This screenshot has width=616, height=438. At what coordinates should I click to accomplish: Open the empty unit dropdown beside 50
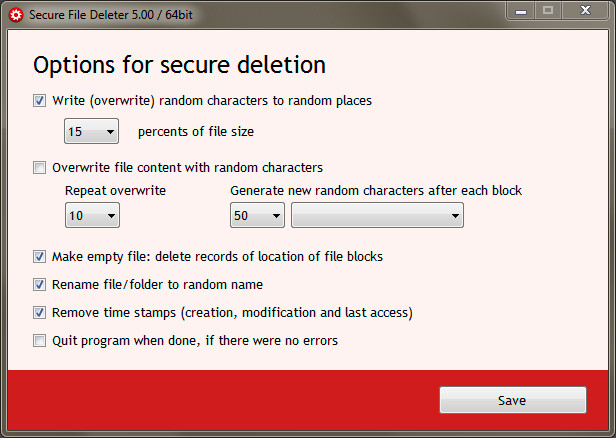(377, 215)
